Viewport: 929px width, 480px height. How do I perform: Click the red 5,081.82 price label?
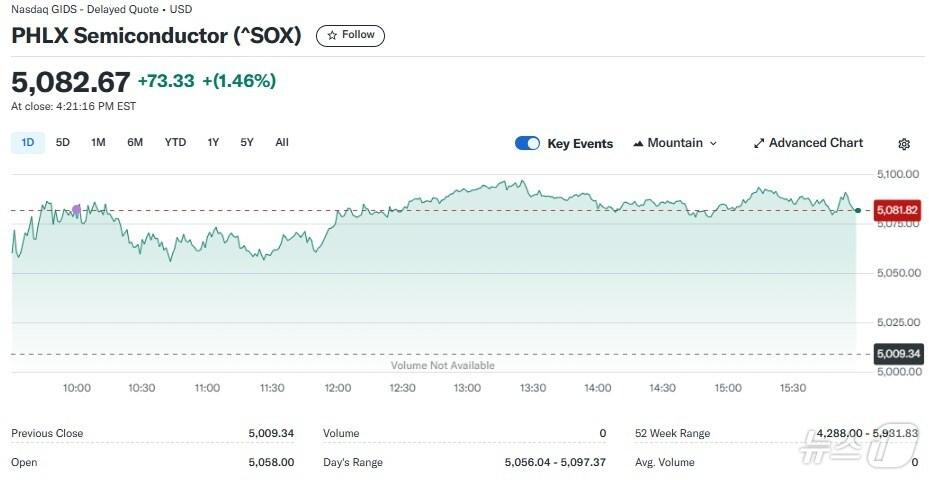(x=897, y=210)
